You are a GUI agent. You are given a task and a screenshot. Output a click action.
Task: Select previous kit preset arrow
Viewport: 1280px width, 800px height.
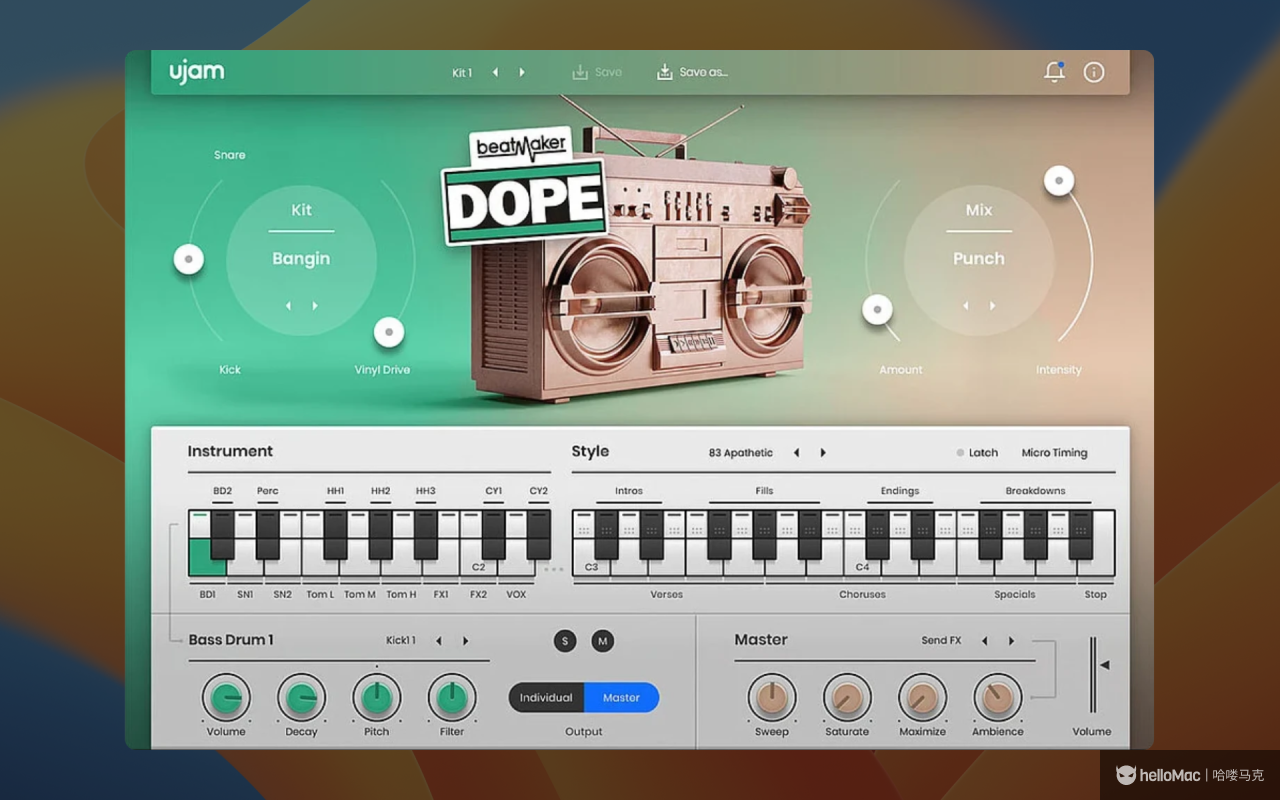495,72
